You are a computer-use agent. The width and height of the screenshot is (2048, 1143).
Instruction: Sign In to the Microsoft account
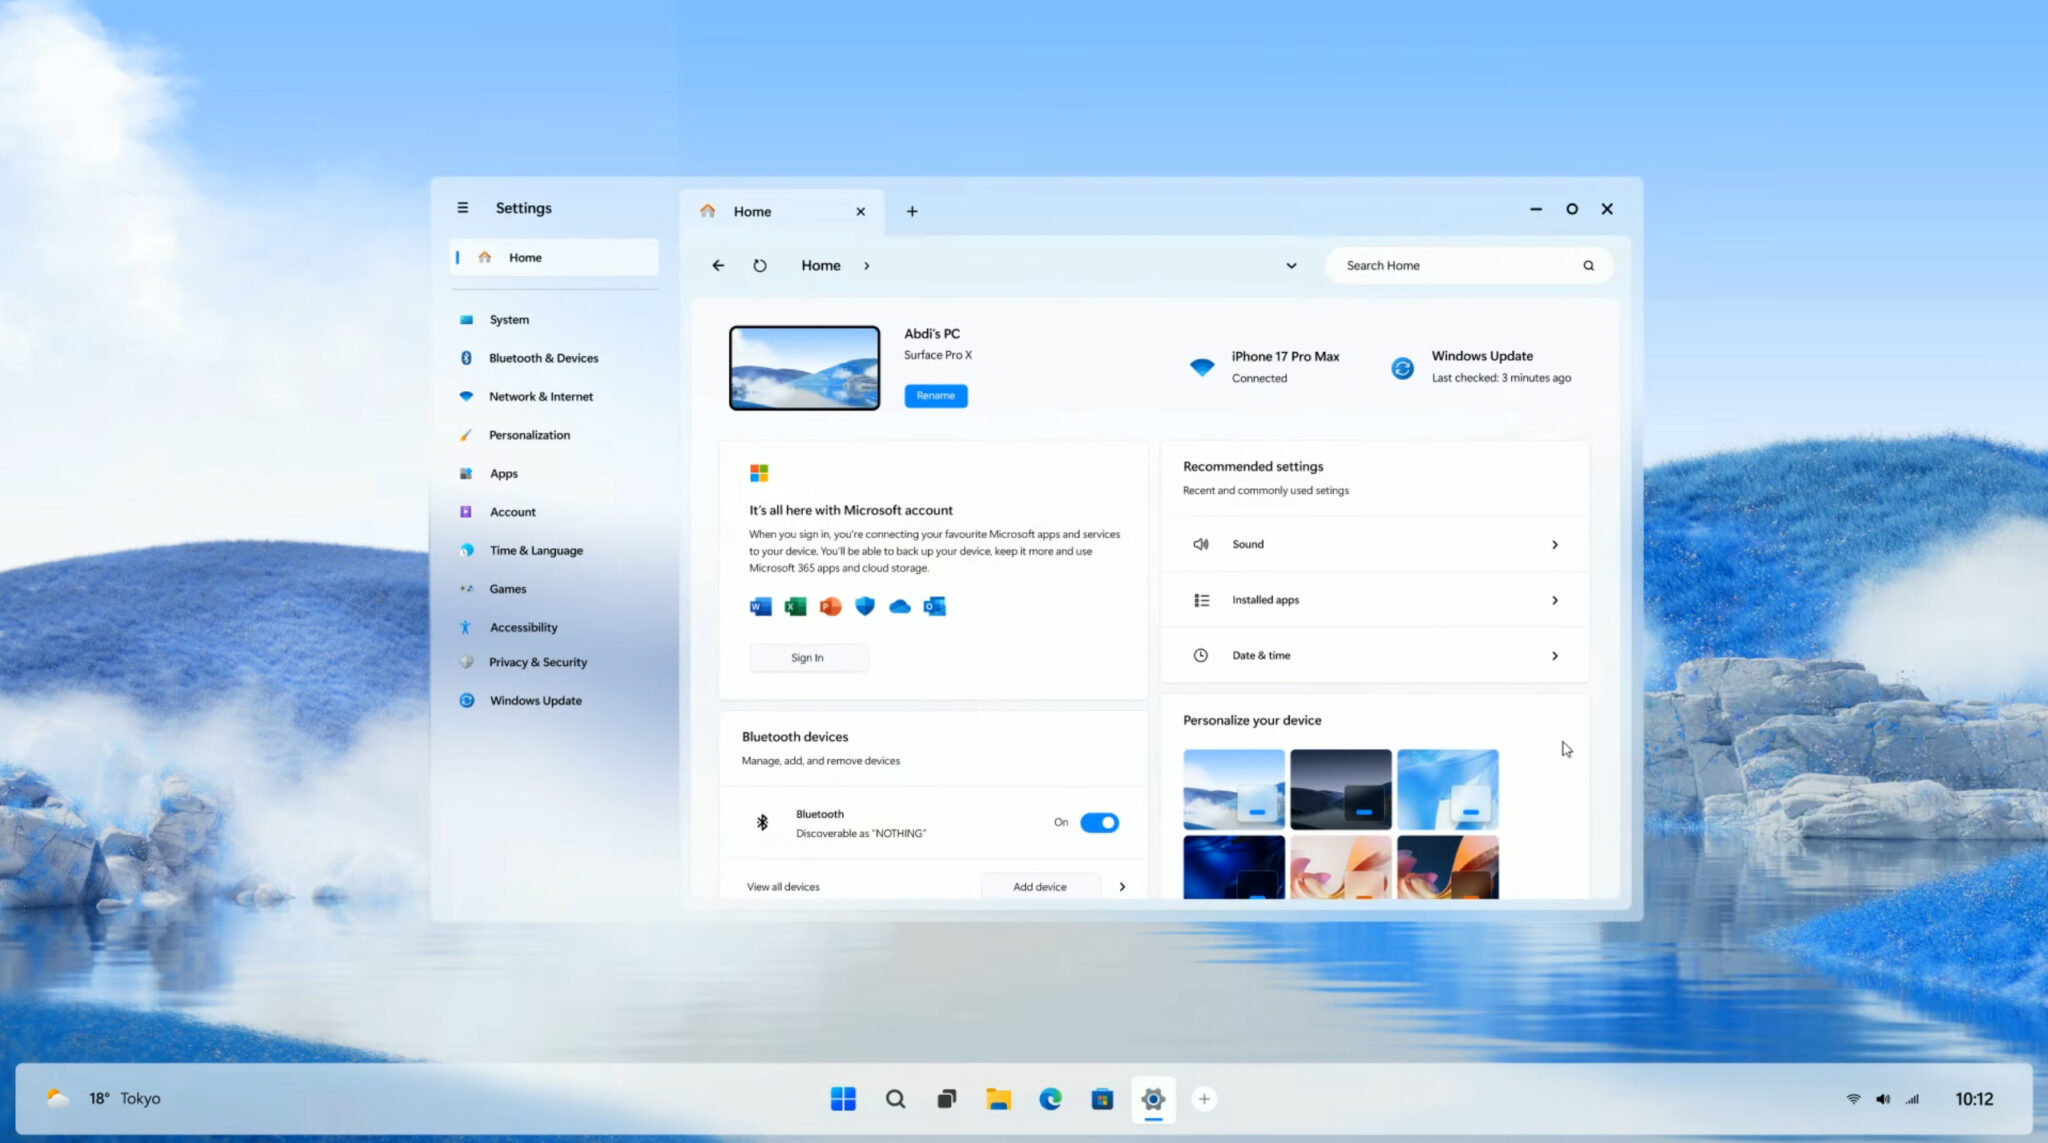(808, 657)
